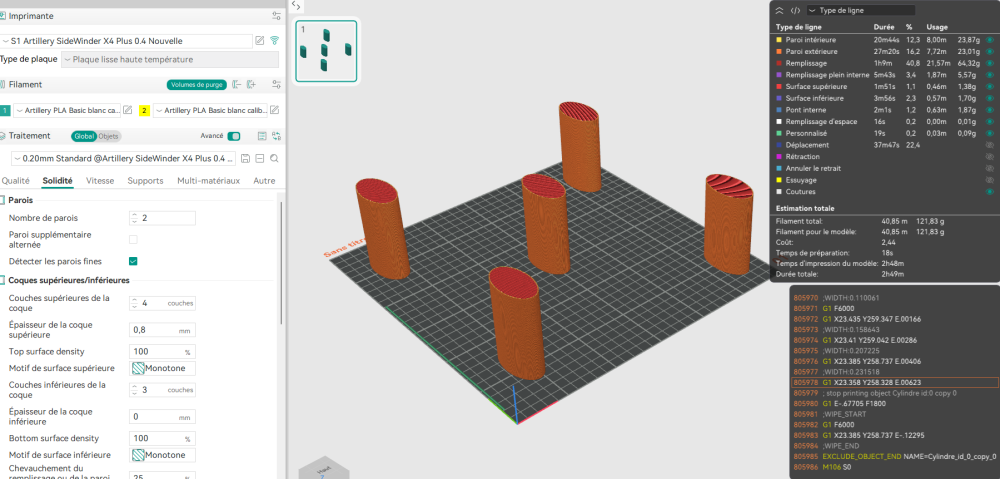Show Déplacement moves with eye icon

[x=990, y=145]
